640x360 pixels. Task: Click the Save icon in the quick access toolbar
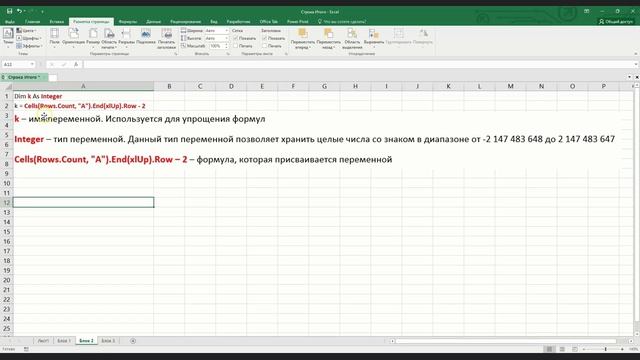tap(9, 11)
